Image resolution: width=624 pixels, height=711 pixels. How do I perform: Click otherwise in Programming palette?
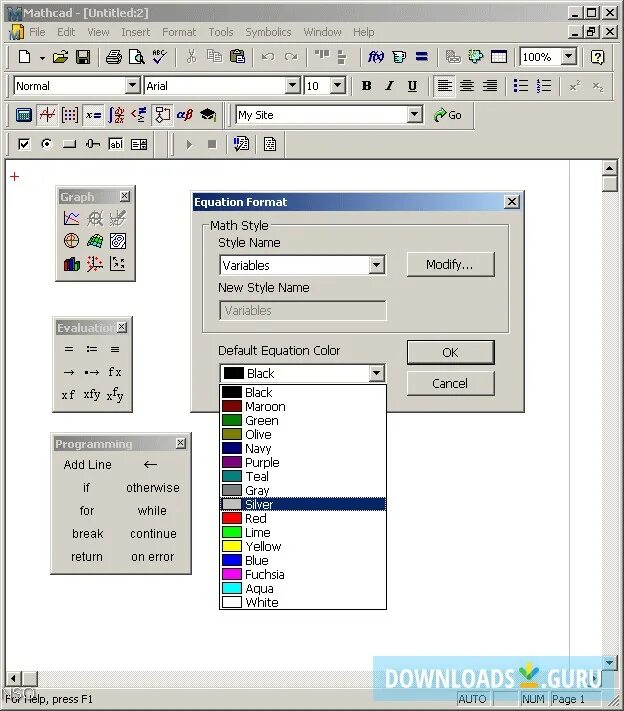coord(153,488)
